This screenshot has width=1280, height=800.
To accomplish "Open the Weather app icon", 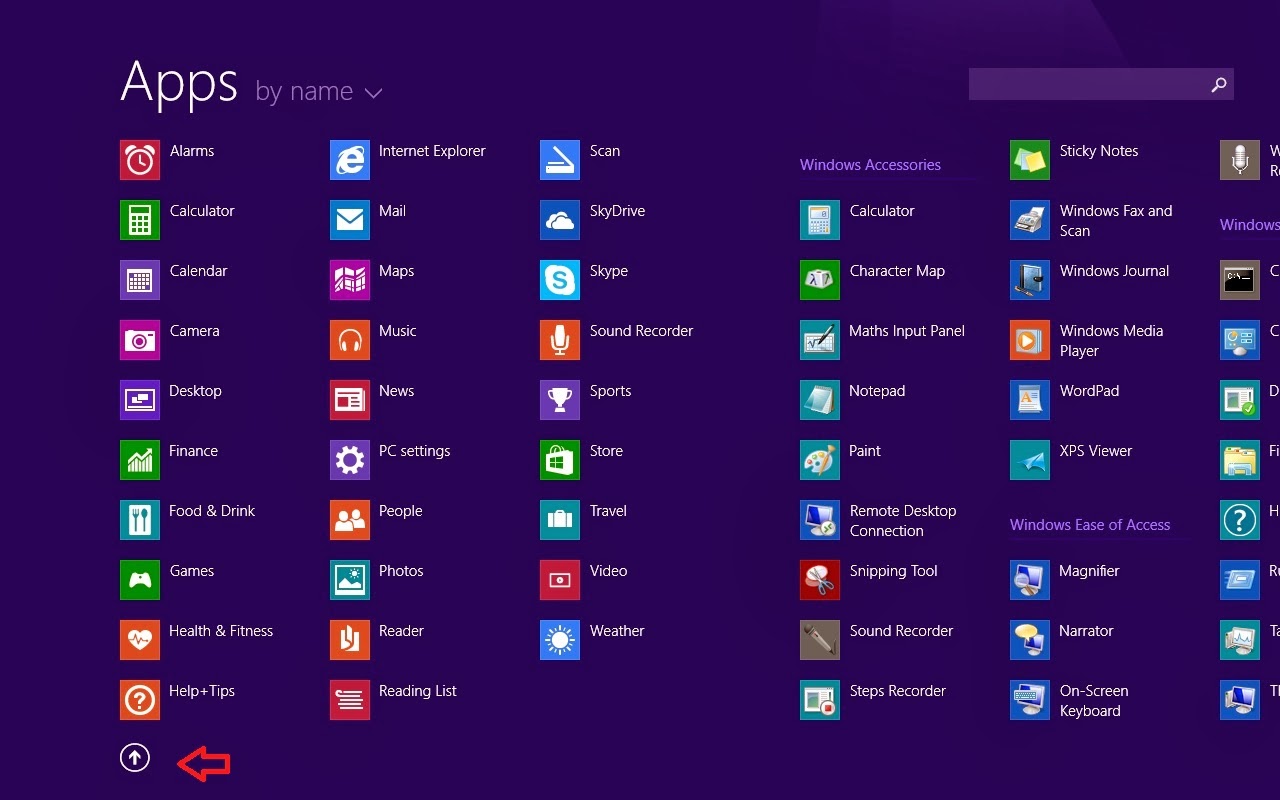I will tap(560, 640).
